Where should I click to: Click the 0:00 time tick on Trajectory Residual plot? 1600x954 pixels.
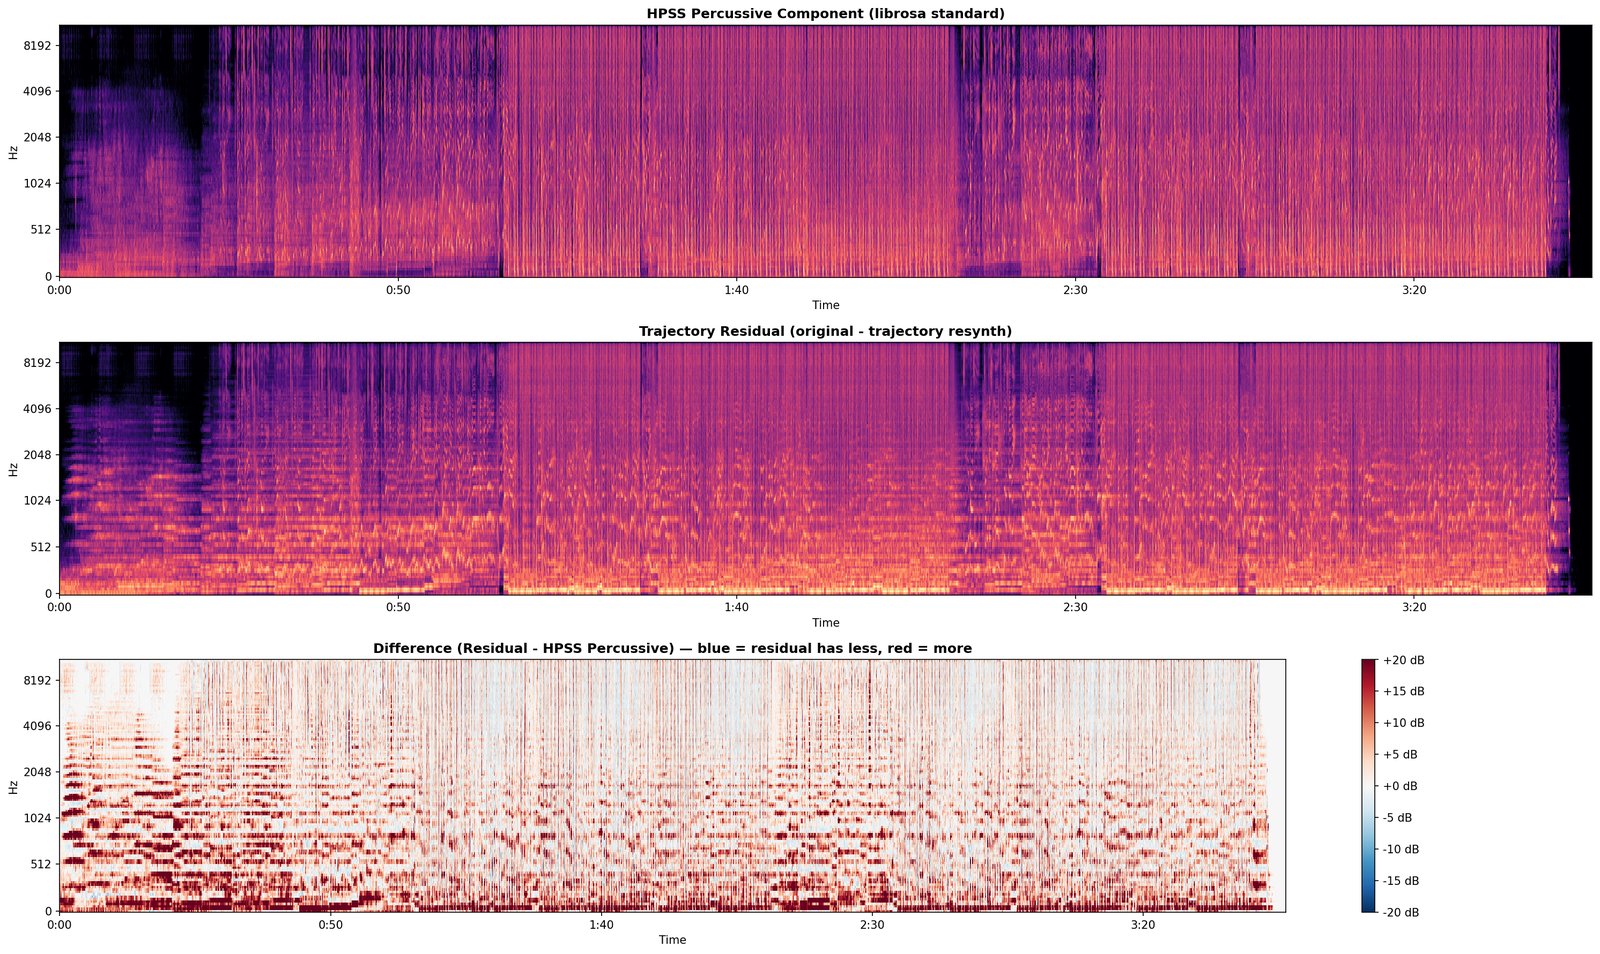[59, 608]
